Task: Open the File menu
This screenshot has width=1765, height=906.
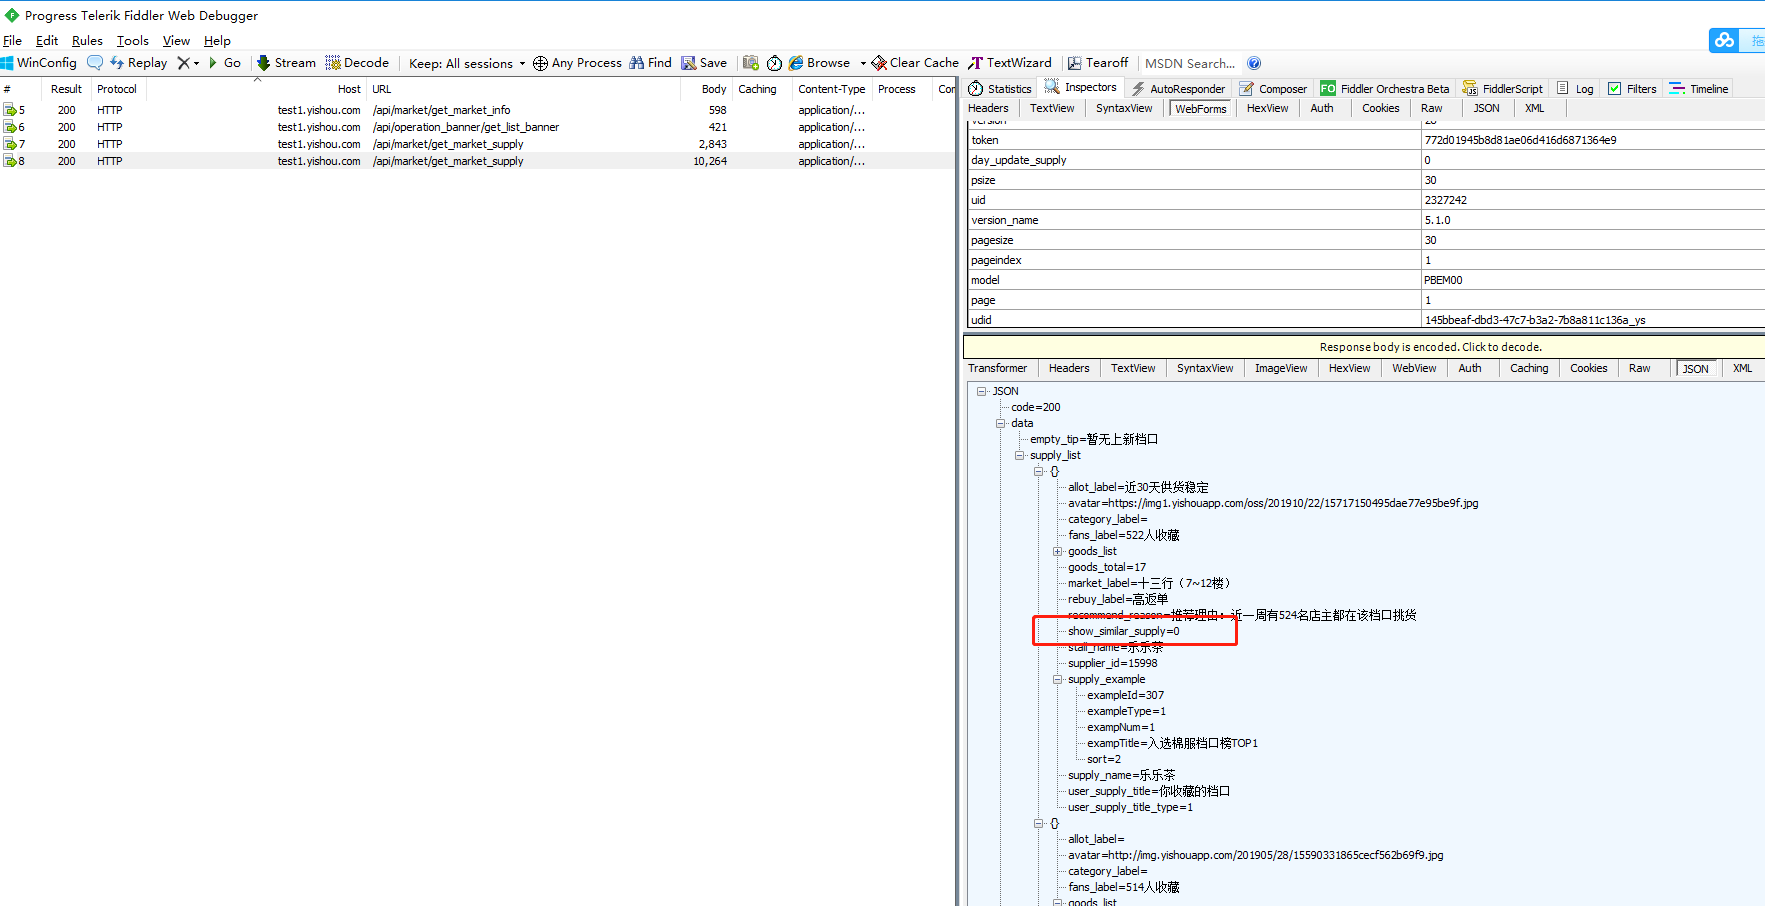Action: (12, 40)
